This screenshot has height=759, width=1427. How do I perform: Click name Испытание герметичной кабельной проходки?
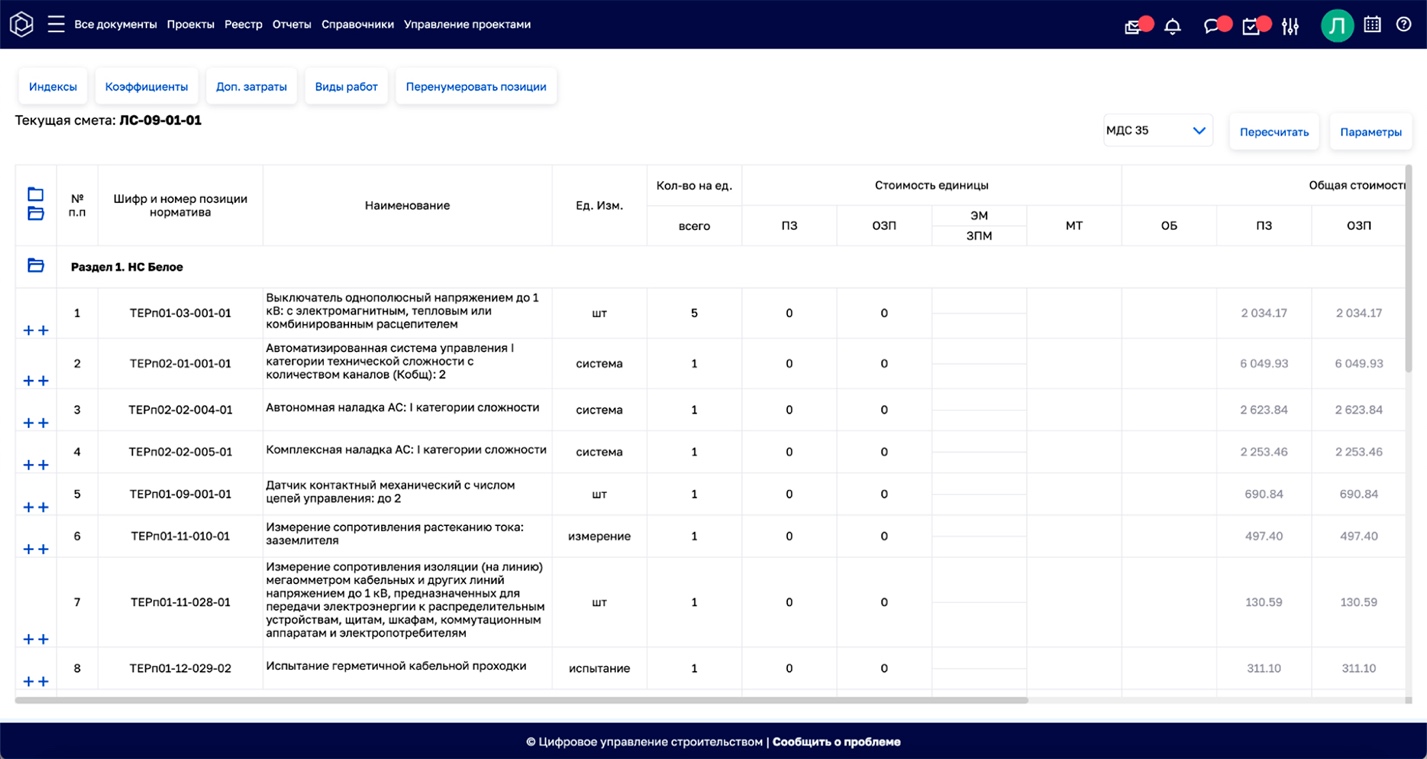coord(396,666)
